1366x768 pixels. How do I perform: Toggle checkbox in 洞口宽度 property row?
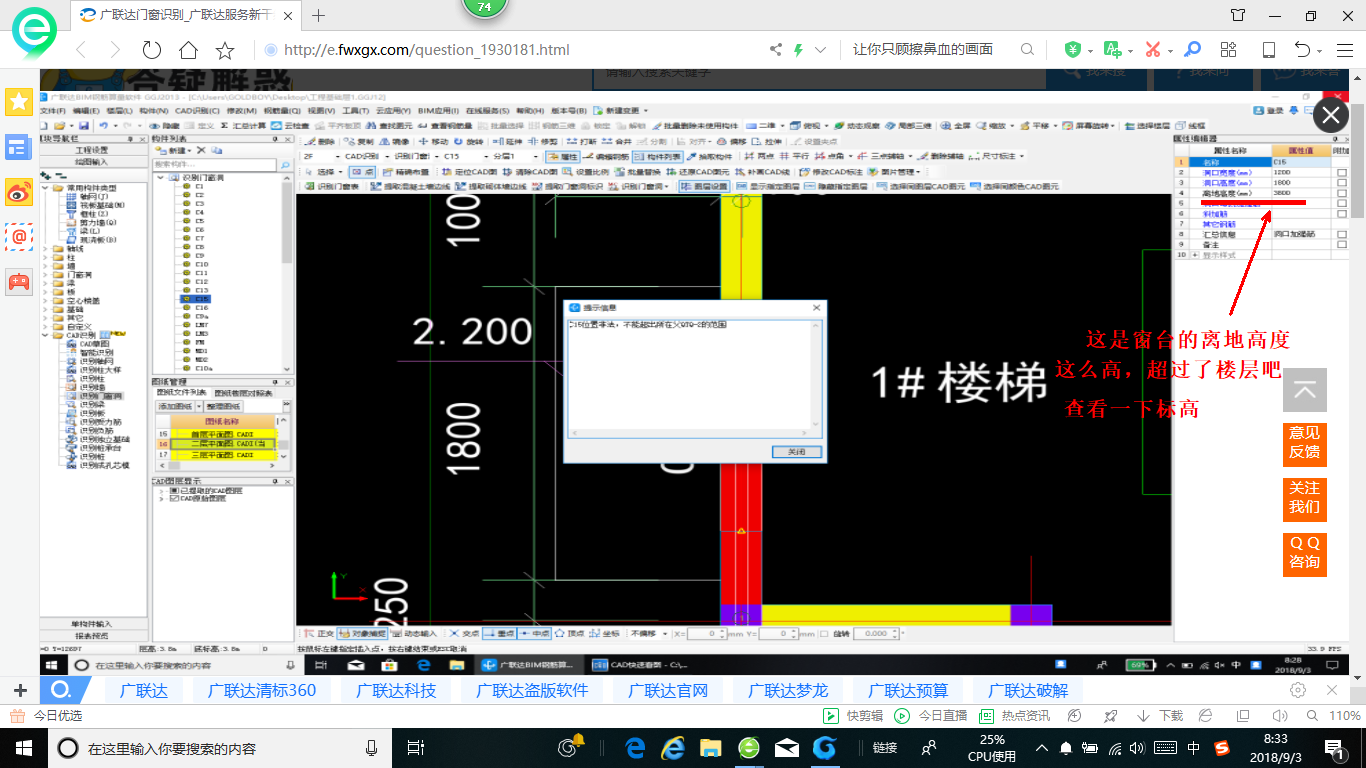1341,172
